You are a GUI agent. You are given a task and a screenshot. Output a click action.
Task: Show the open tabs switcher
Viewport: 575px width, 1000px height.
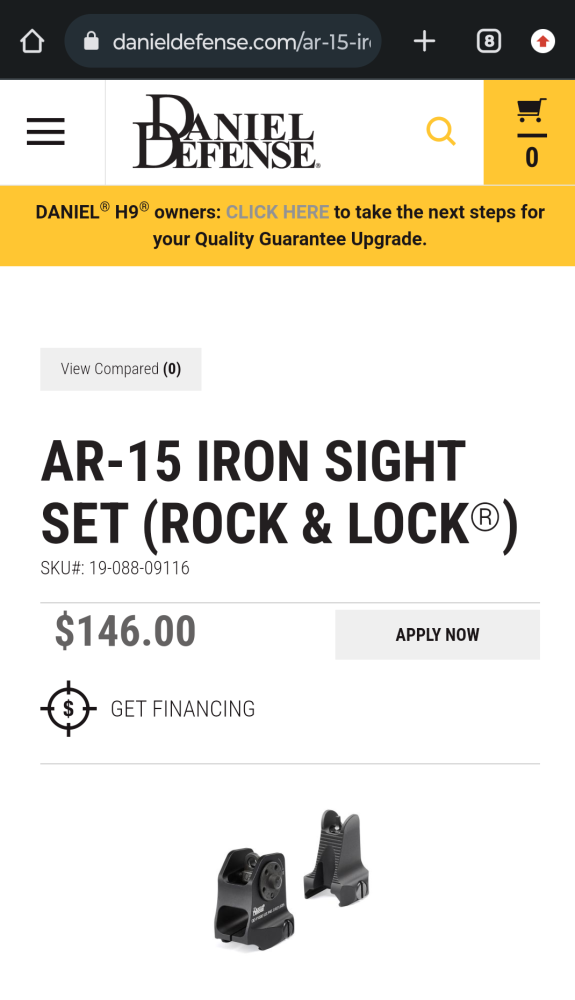[x=489, y=42]
